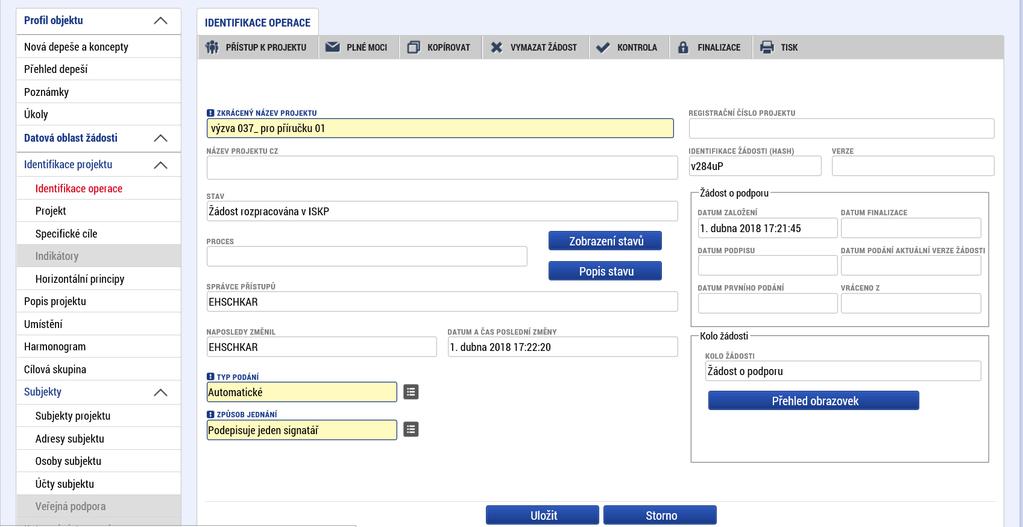The height and width of the screenshot is (527, 1023).
Task: Click the Tisk printer icon
Action: click(x=767, y=48)
